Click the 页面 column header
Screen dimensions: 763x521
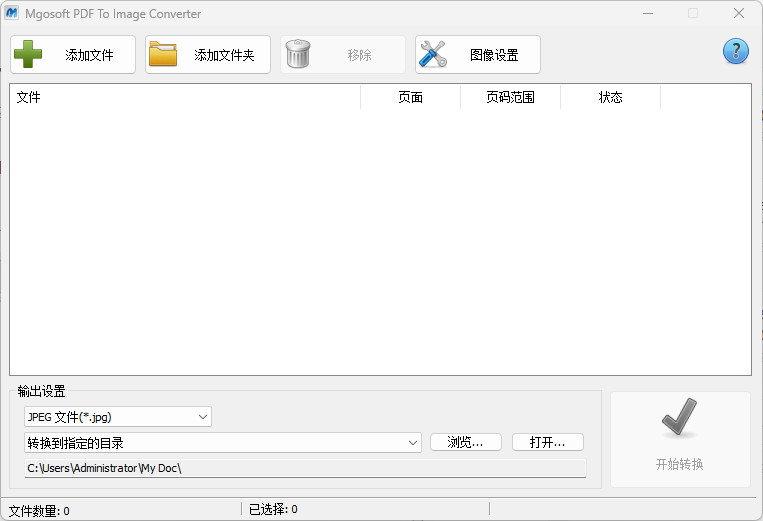coord(410,97)
